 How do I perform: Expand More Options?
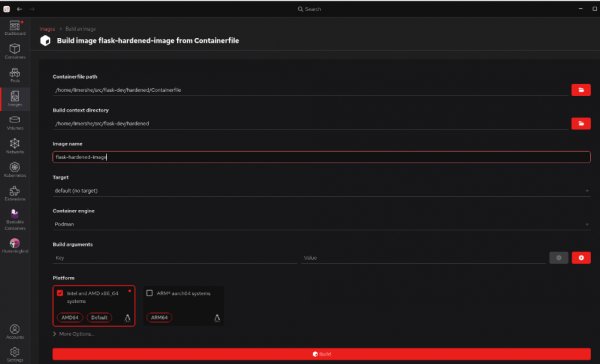point(73,334)
